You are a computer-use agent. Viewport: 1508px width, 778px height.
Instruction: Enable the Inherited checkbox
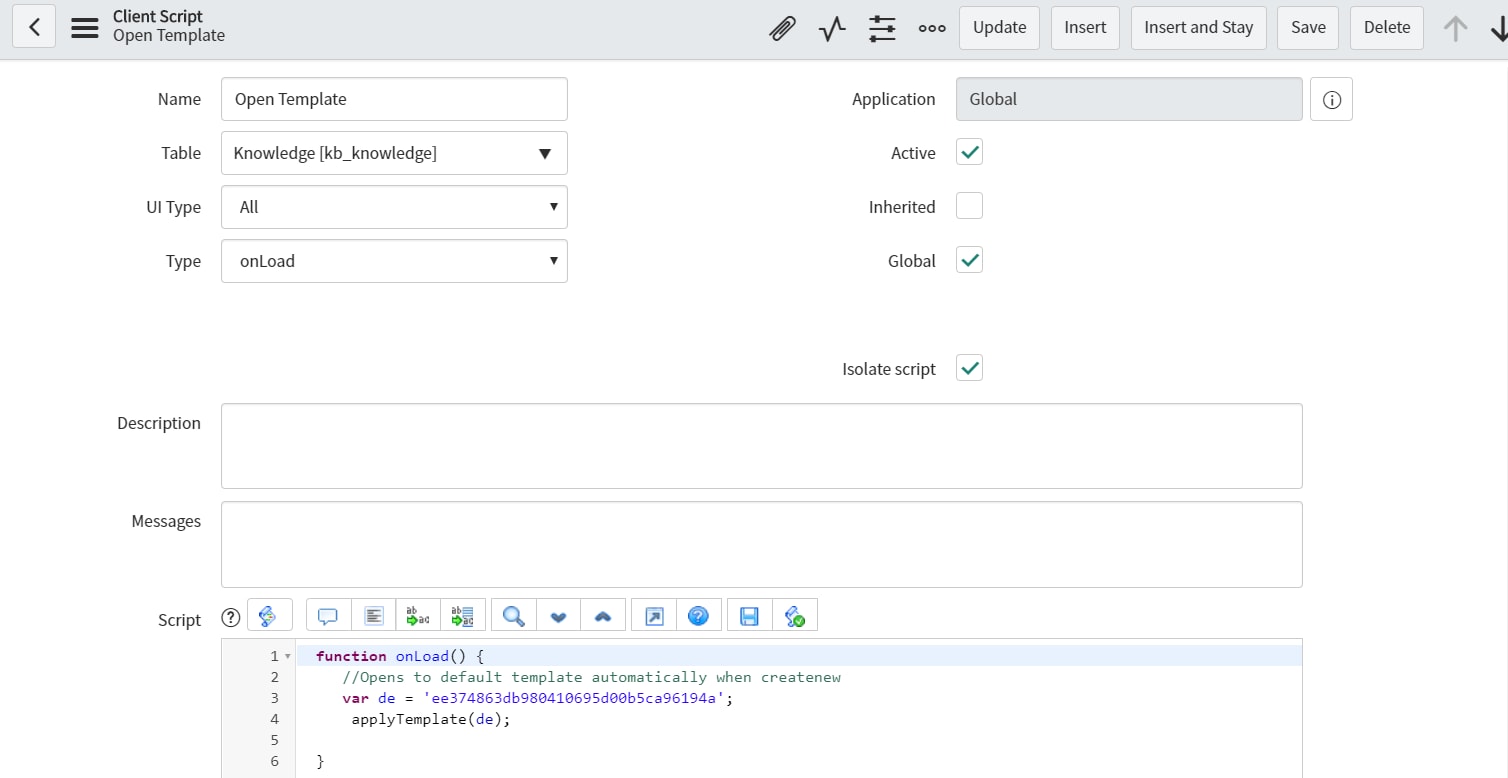969,206
